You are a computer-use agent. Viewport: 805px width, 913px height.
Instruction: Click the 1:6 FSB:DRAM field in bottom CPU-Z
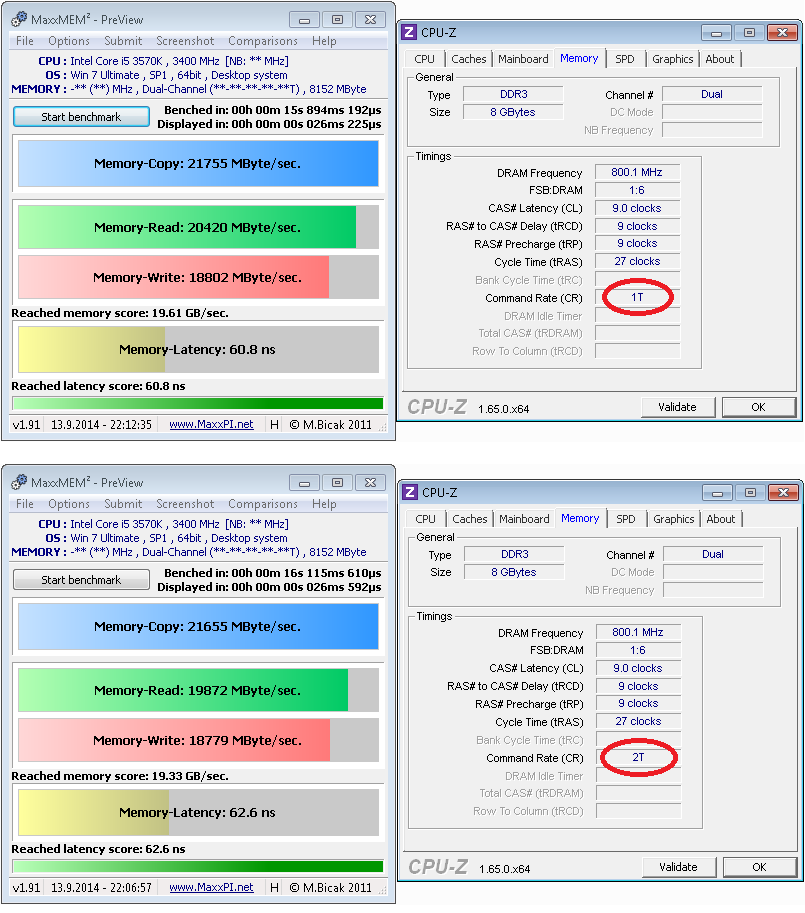639,650
